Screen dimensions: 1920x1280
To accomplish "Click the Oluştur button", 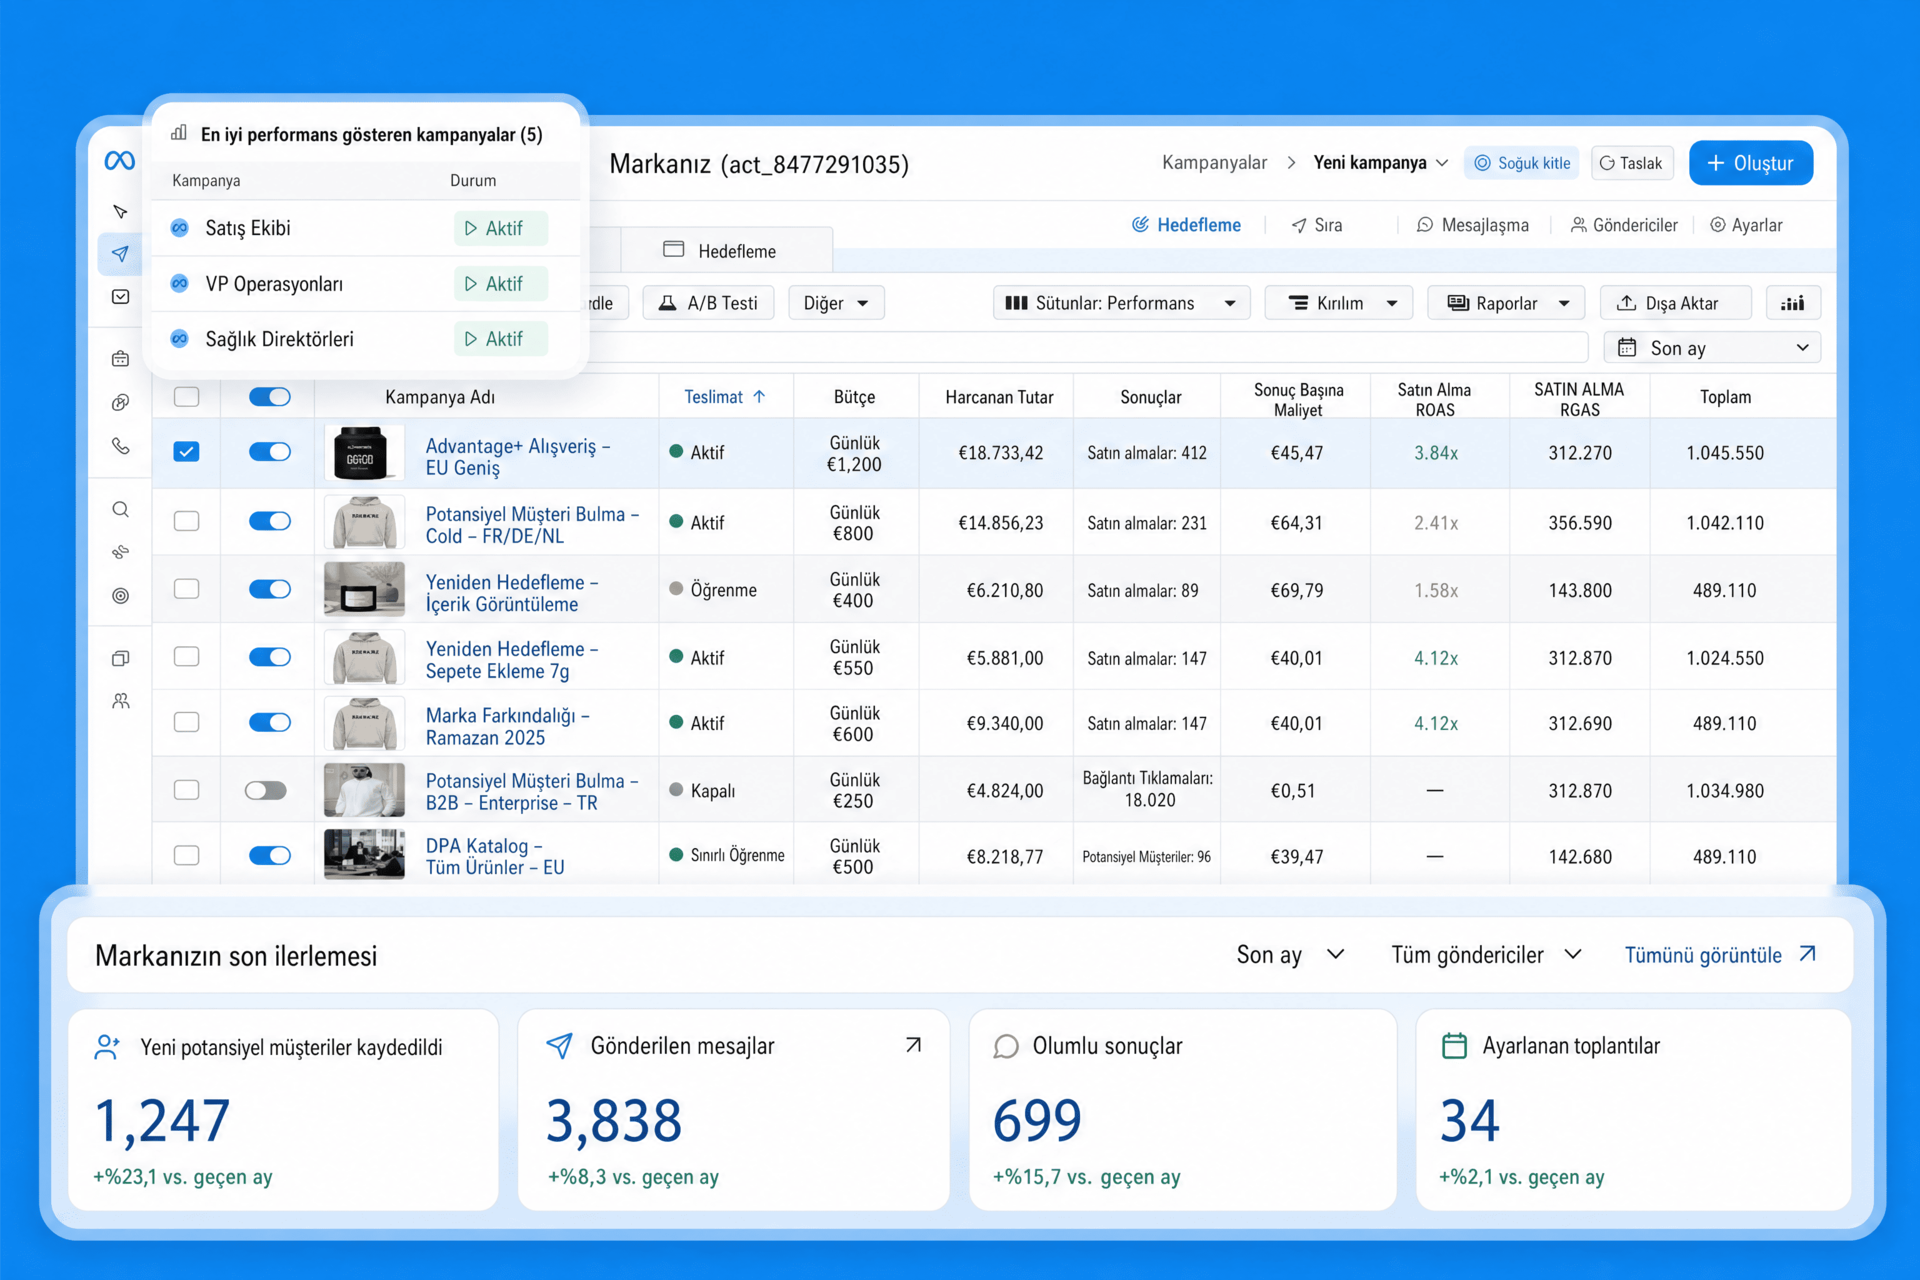I will click(x=1750, y=163).
